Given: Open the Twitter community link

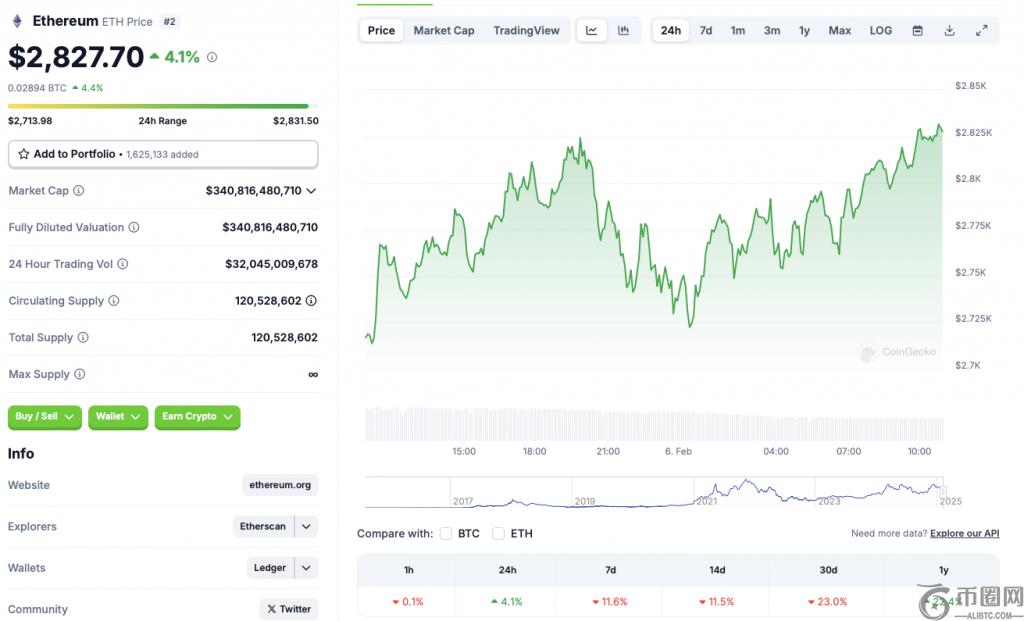Looking at the screenshot, I should point(289,609).
